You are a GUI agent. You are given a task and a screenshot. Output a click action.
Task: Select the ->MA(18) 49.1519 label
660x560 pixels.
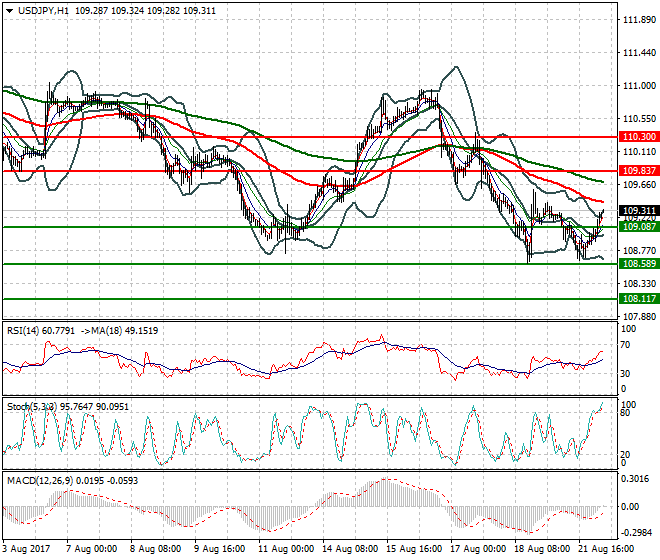click(118, 331)
